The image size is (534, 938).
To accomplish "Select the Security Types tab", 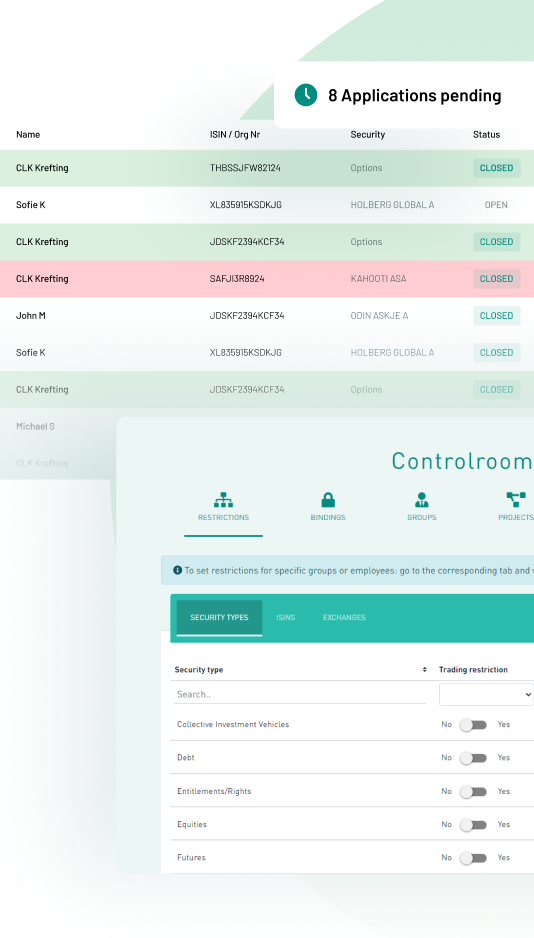I will coord(219,617).
